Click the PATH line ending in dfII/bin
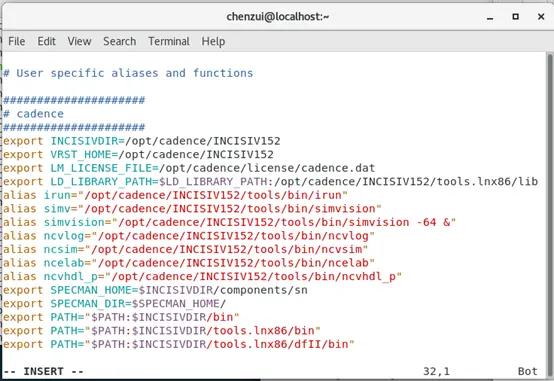This screenshot has height=381, width=554. pos(179,344)
